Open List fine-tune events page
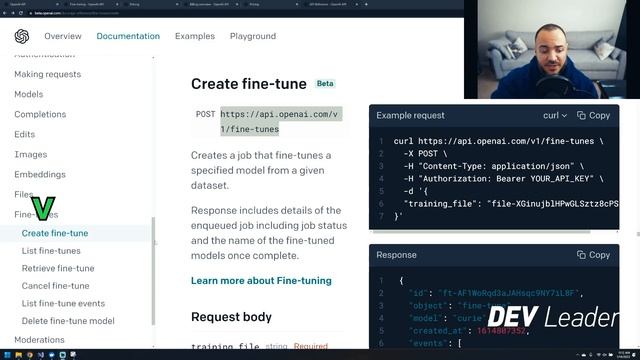Image resolution: width=640 pixels, height=360 pixels. click(x=63, y=303)
